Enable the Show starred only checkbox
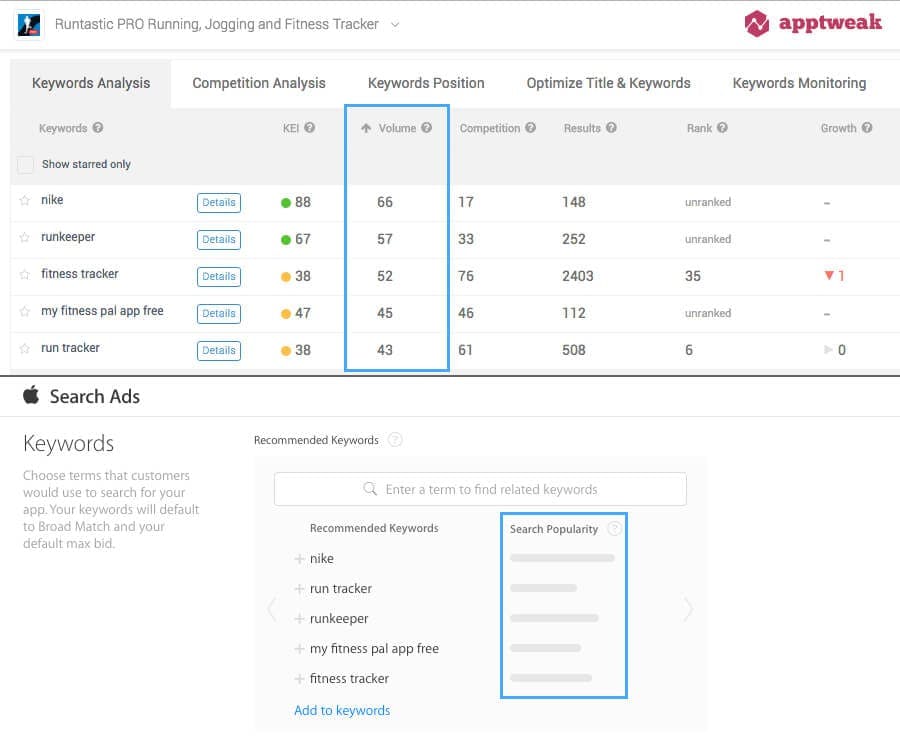 pos(26,164)
